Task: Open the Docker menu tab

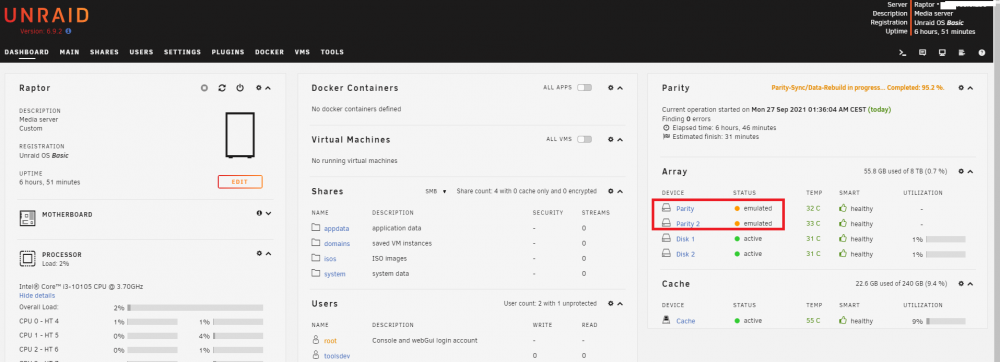Action: [x=269, y=52]
